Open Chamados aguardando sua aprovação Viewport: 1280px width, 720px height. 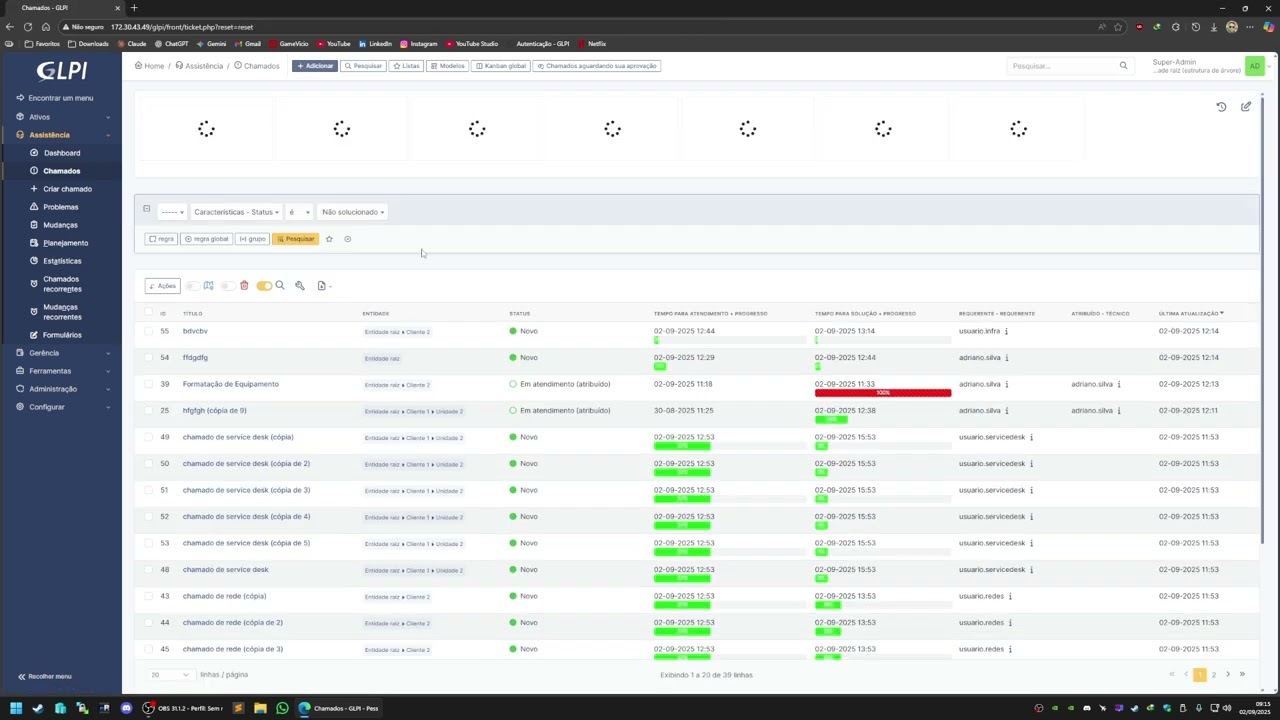coord(597,66)
